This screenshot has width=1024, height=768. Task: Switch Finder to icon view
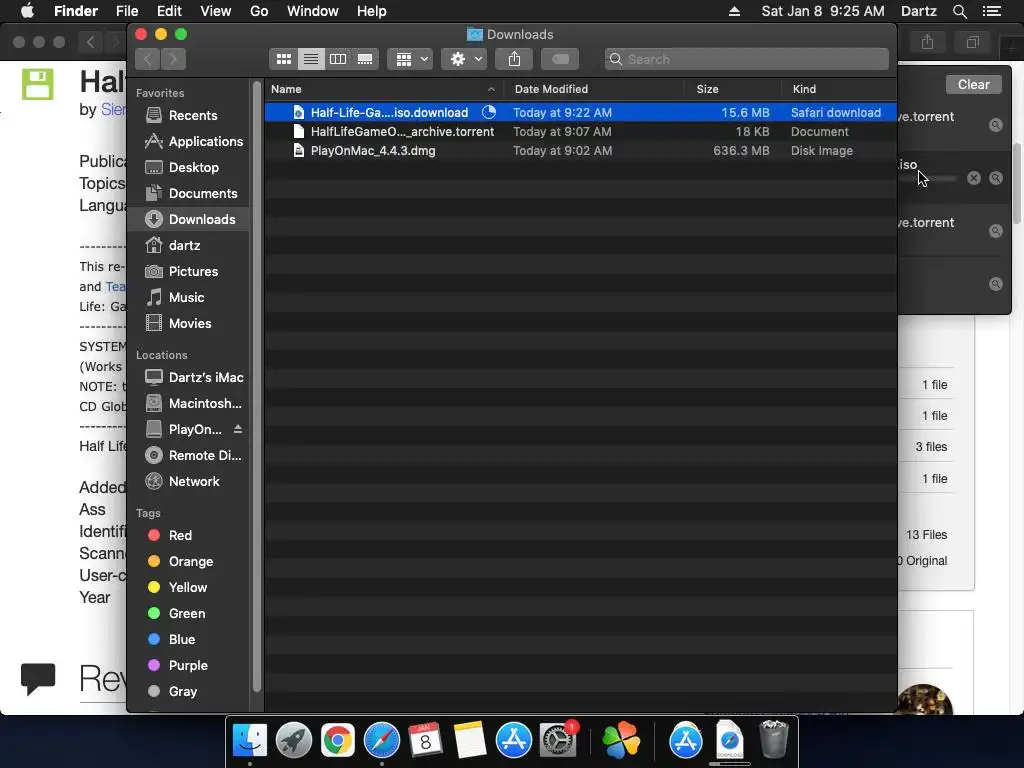click(x=283, y=59)
